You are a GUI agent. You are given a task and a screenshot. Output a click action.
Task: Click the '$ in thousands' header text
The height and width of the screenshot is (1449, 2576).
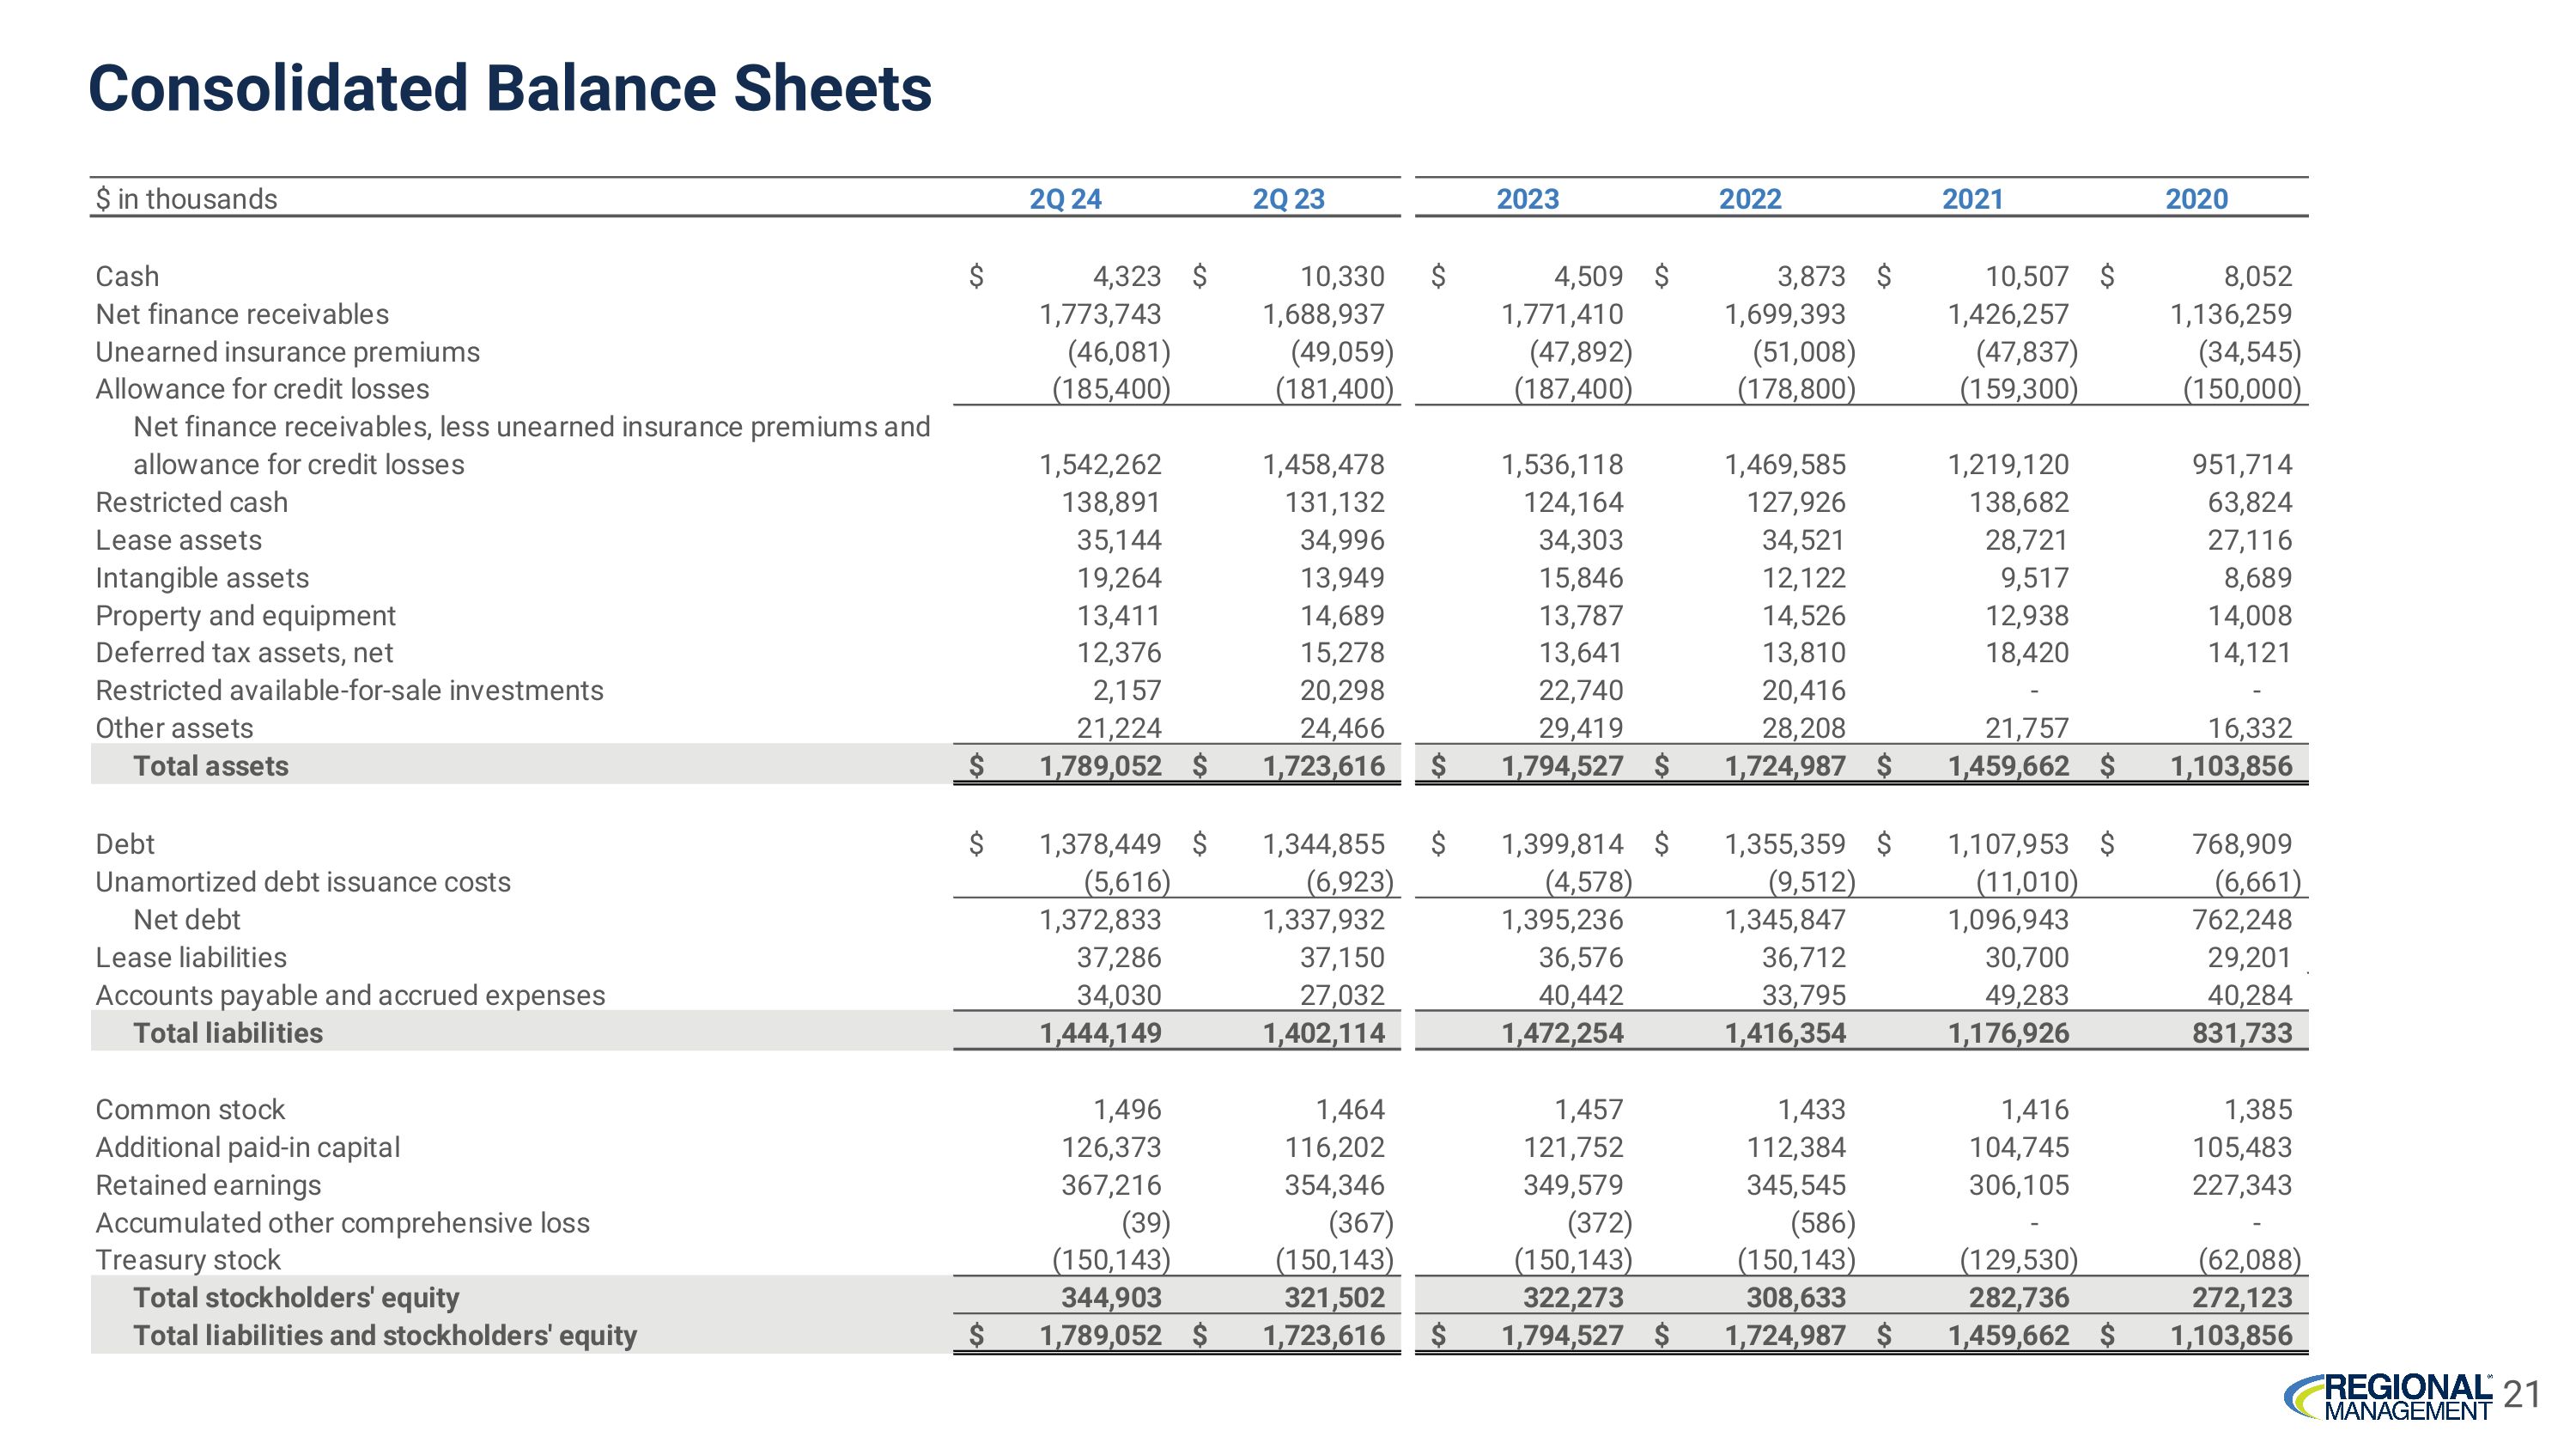186,199
